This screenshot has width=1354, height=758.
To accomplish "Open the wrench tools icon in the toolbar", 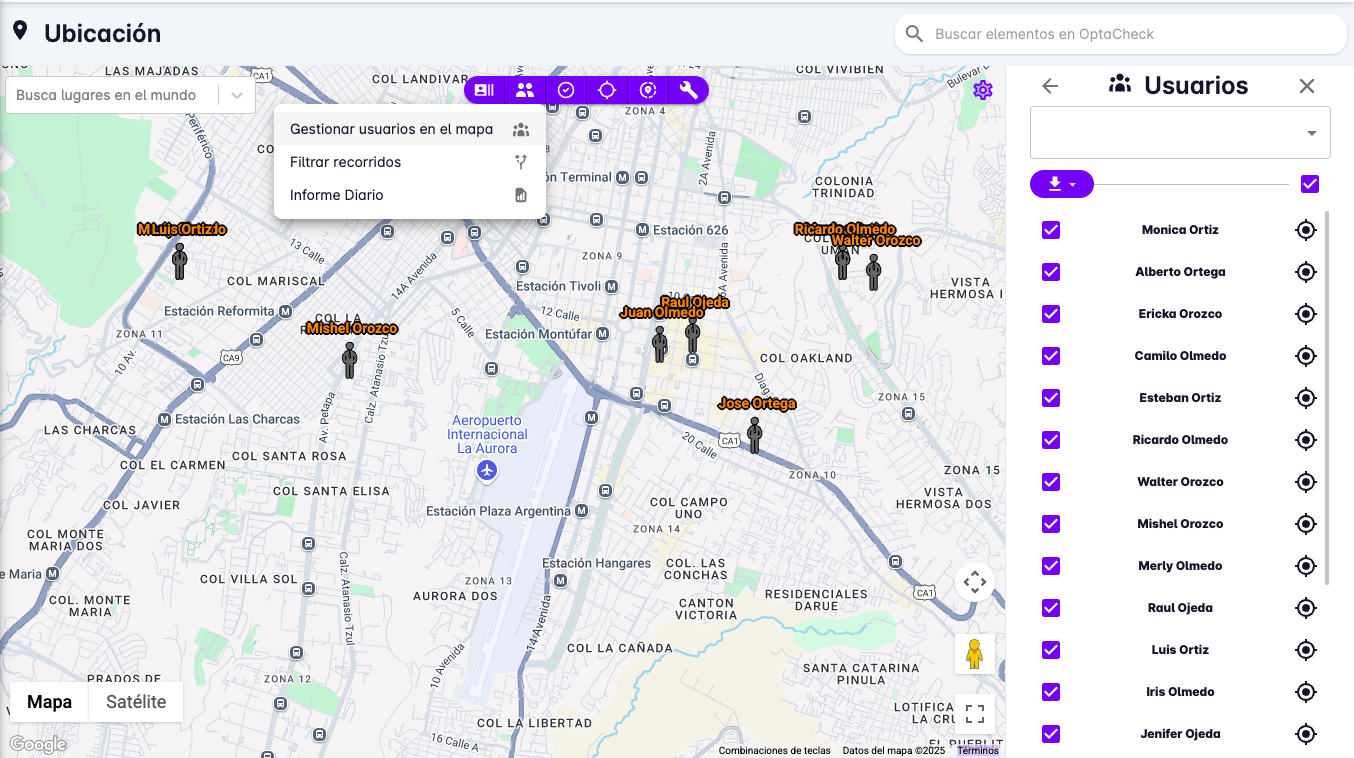I will pos(688,90).
